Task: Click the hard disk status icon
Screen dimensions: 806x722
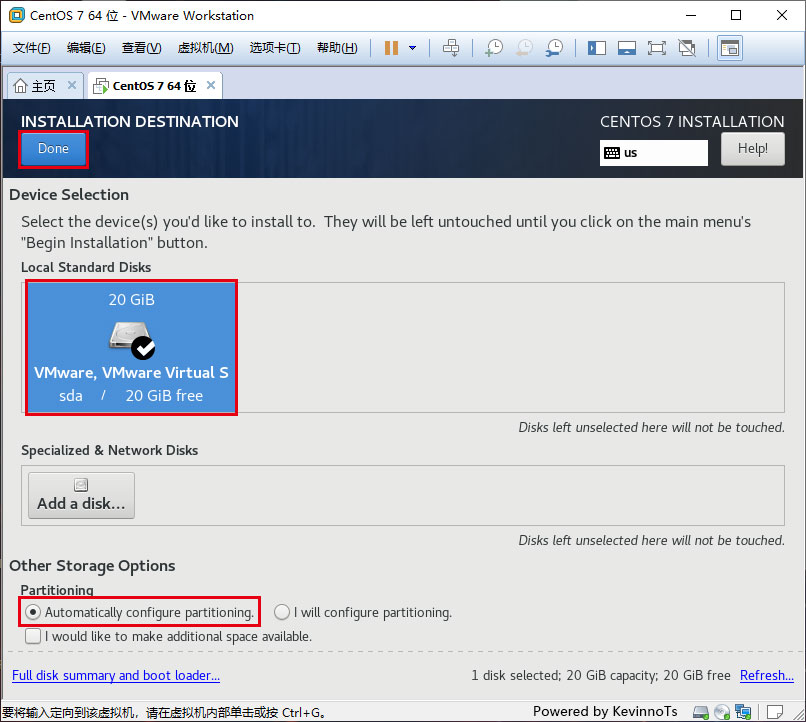Action: point(701,712)
